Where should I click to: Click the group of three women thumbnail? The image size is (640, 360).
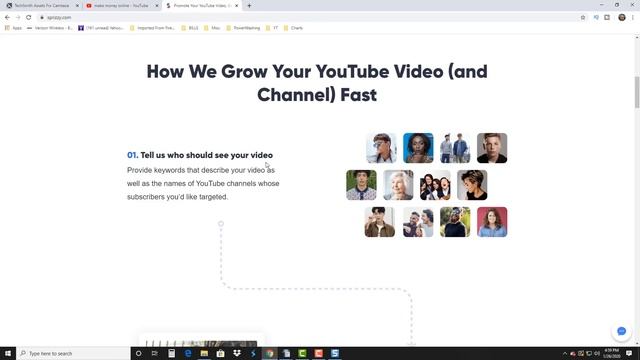pyautogui.click(x=435, y=185)
